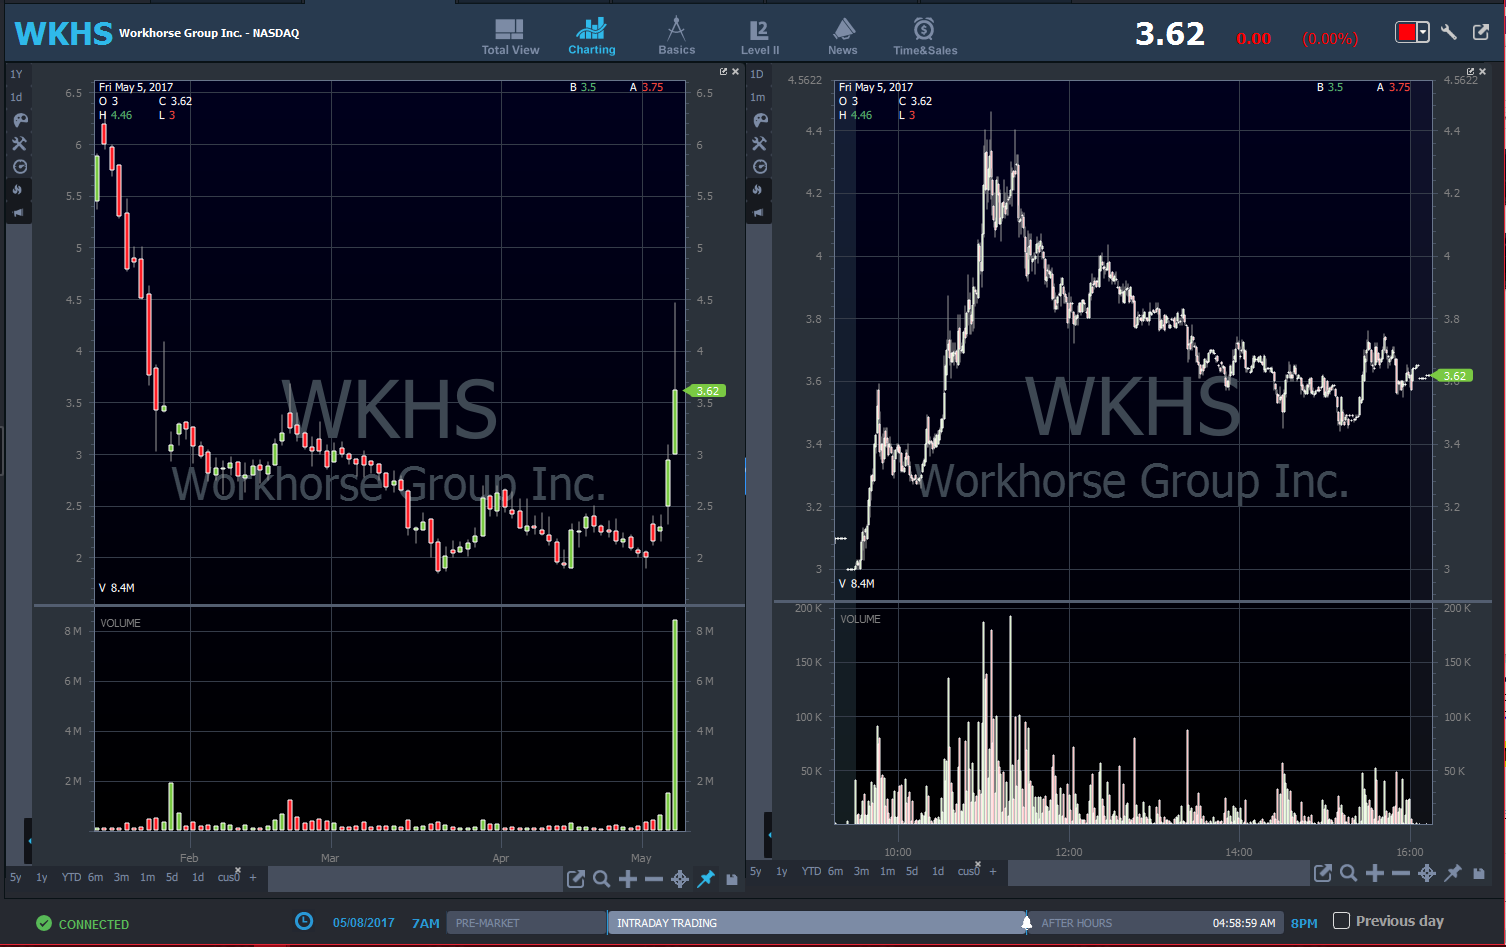The image size is (1506, 947).
Task: Zoom in on the left chart
Action: point(628,879)
